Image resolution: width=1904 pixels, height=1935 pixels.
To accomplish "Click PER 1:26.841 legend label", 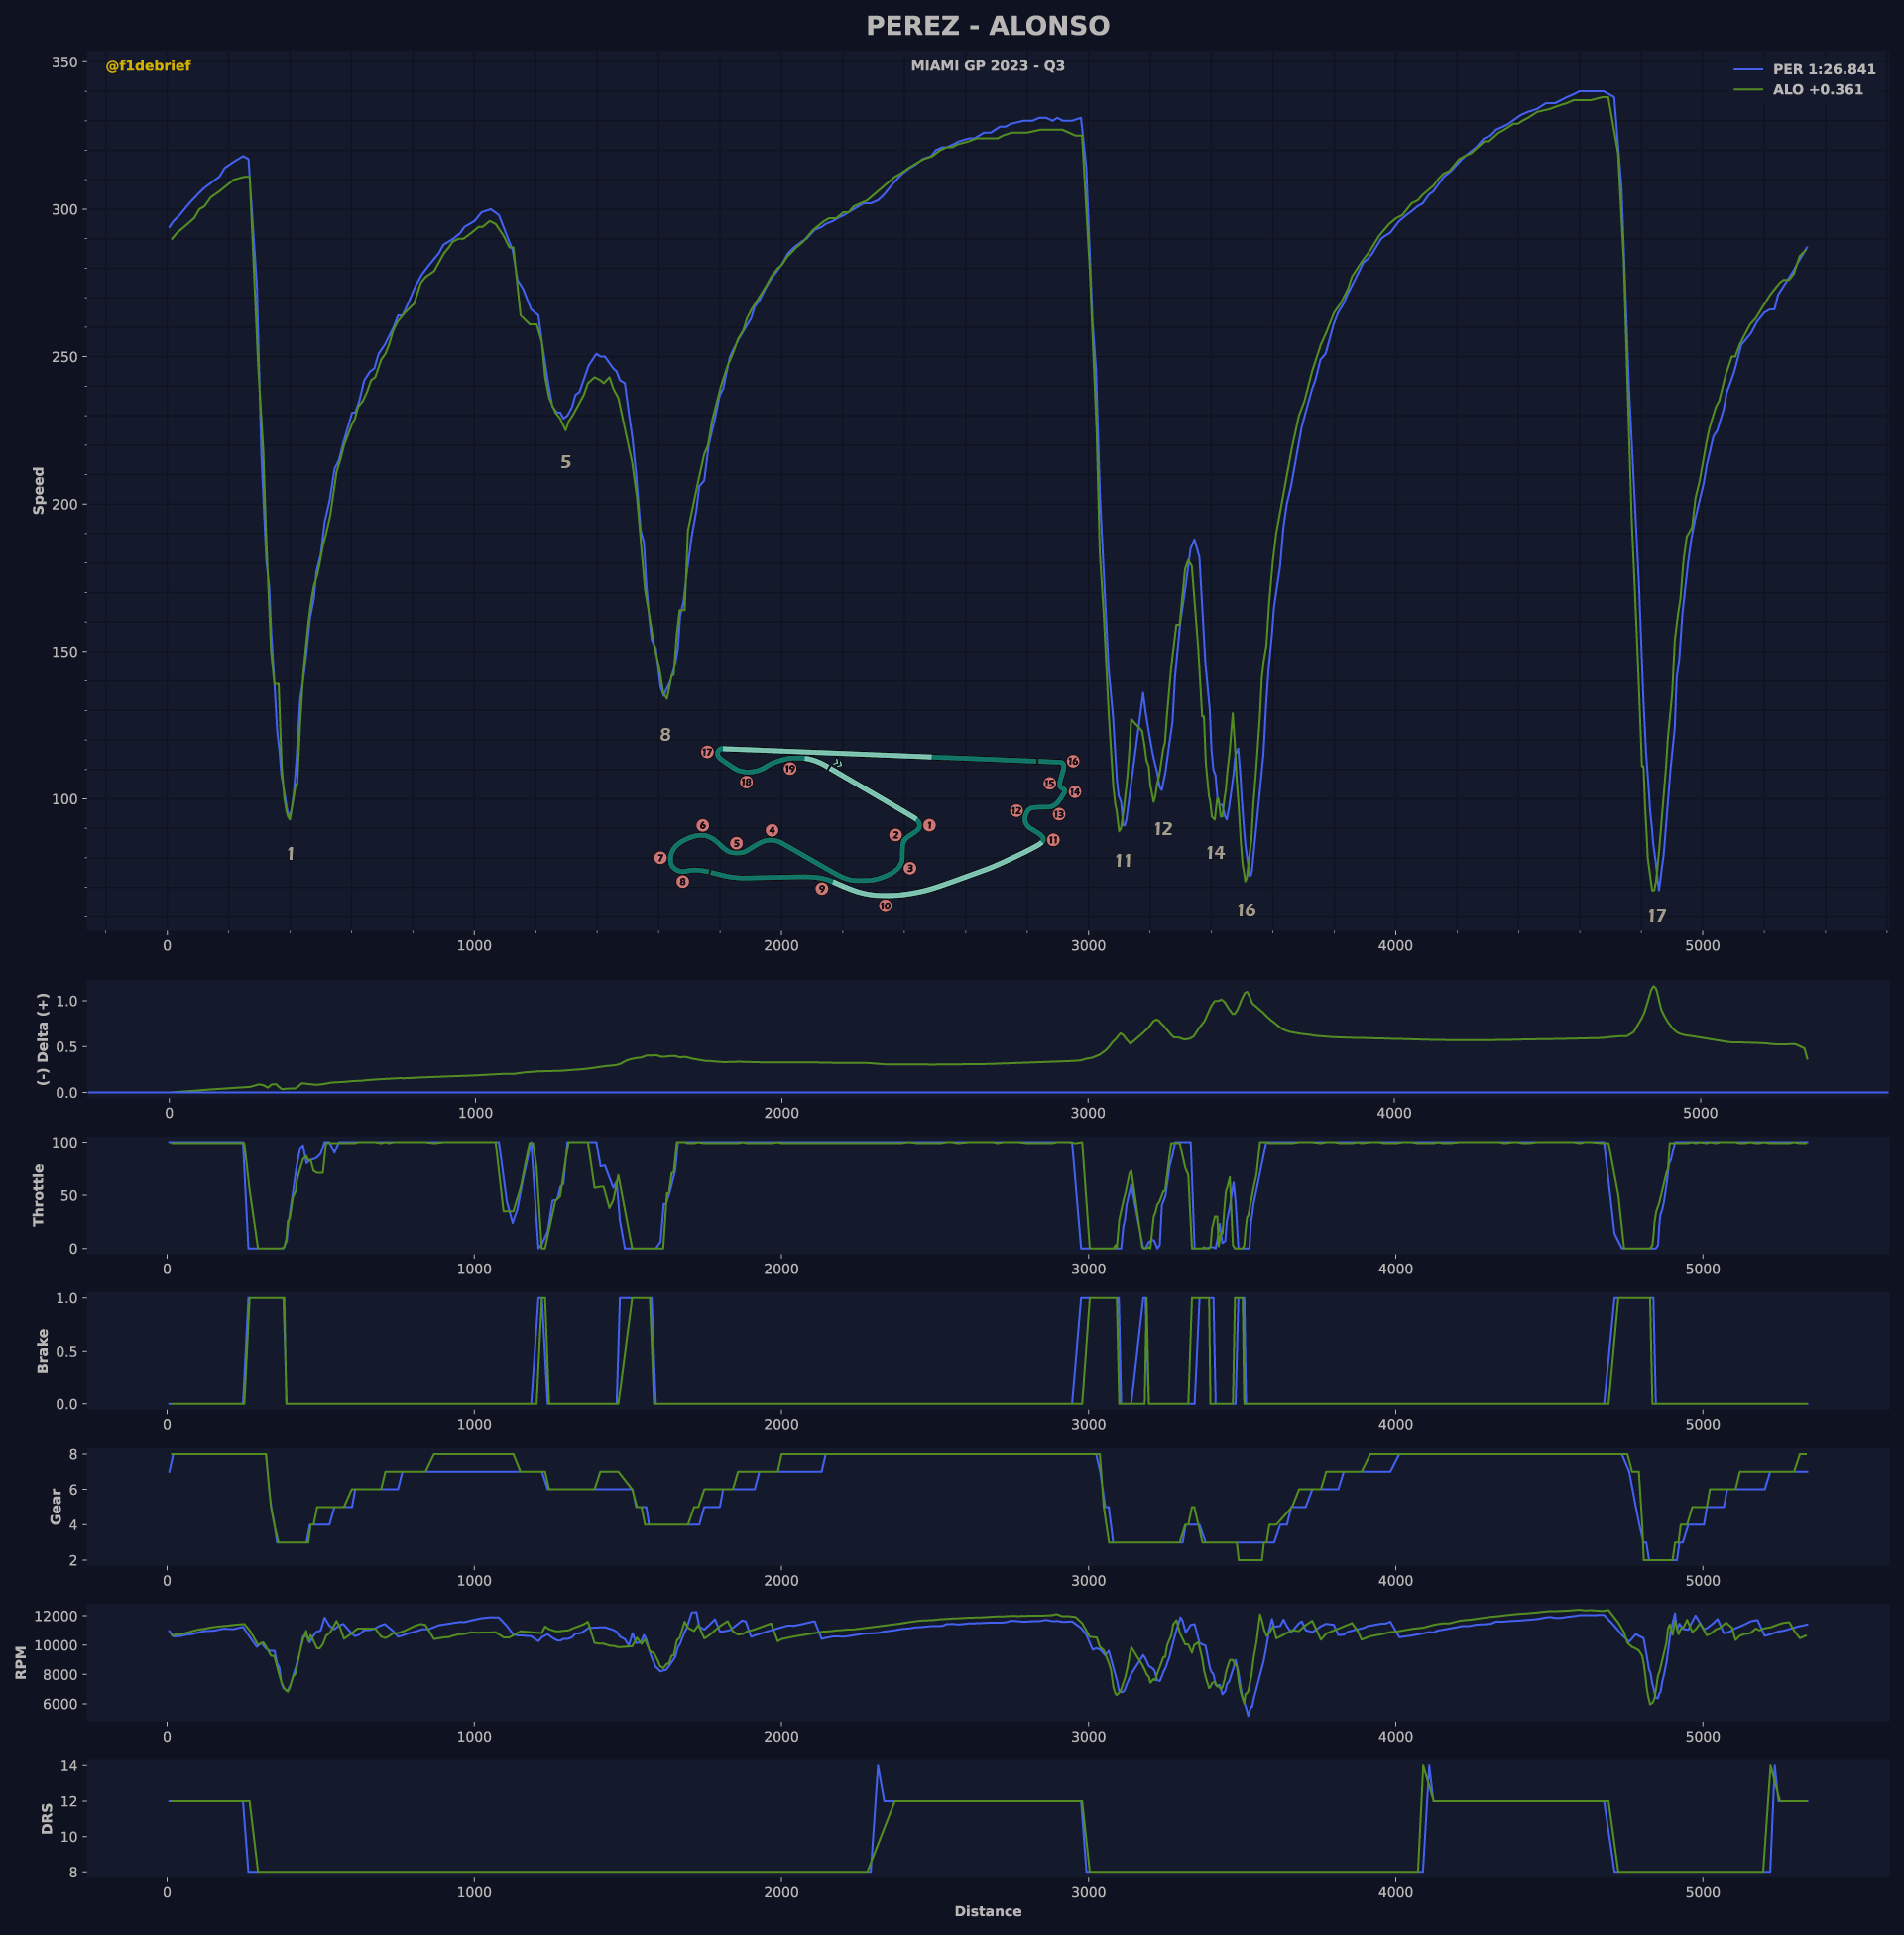I will [x=1823, y=70].
